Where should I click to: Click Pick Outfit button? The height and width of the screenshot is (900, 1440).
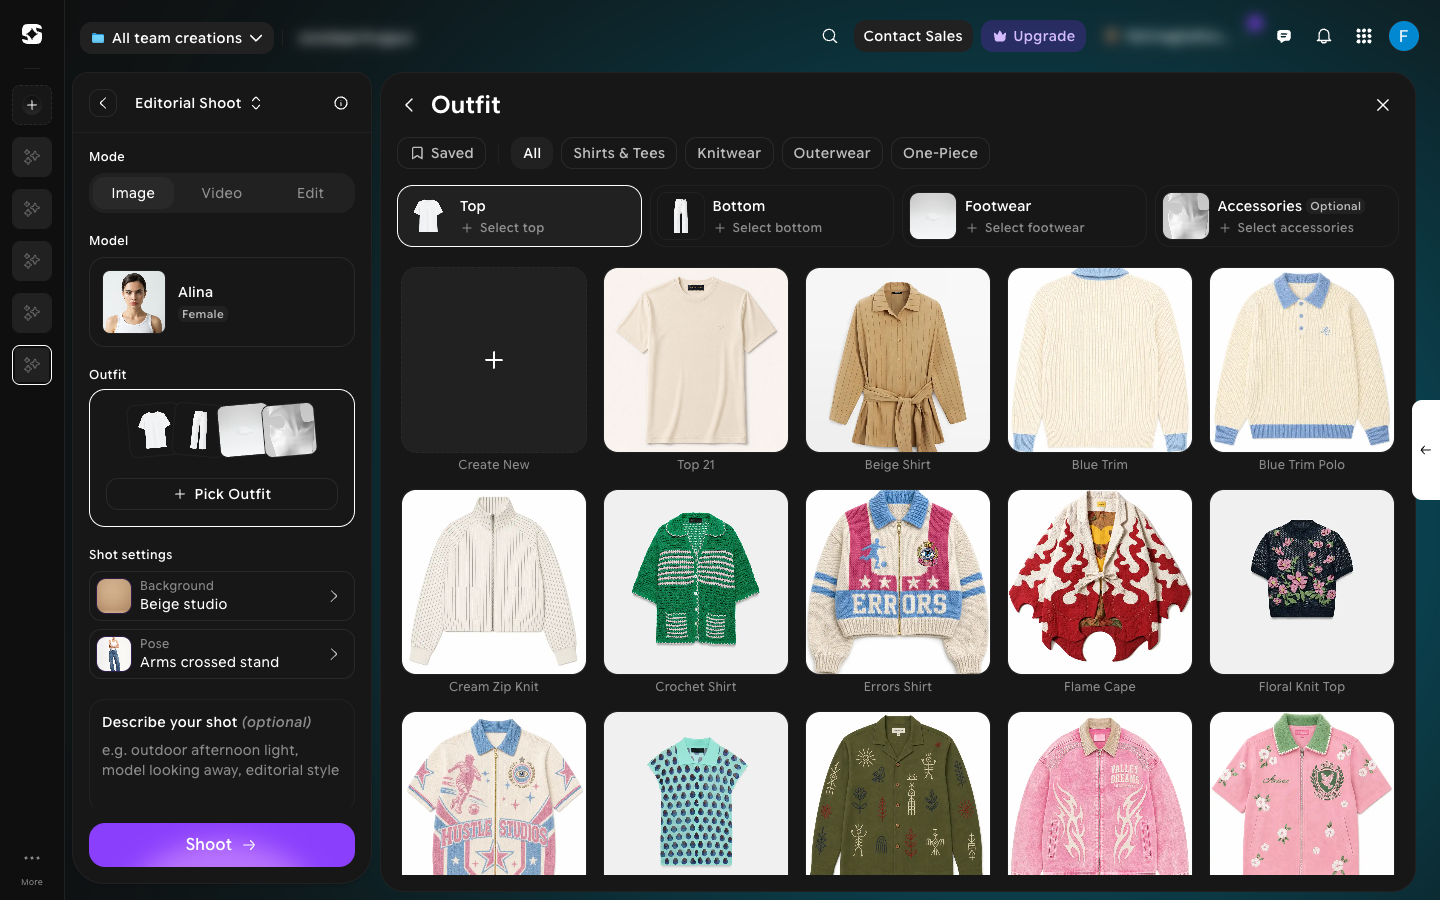pos(222,494)
